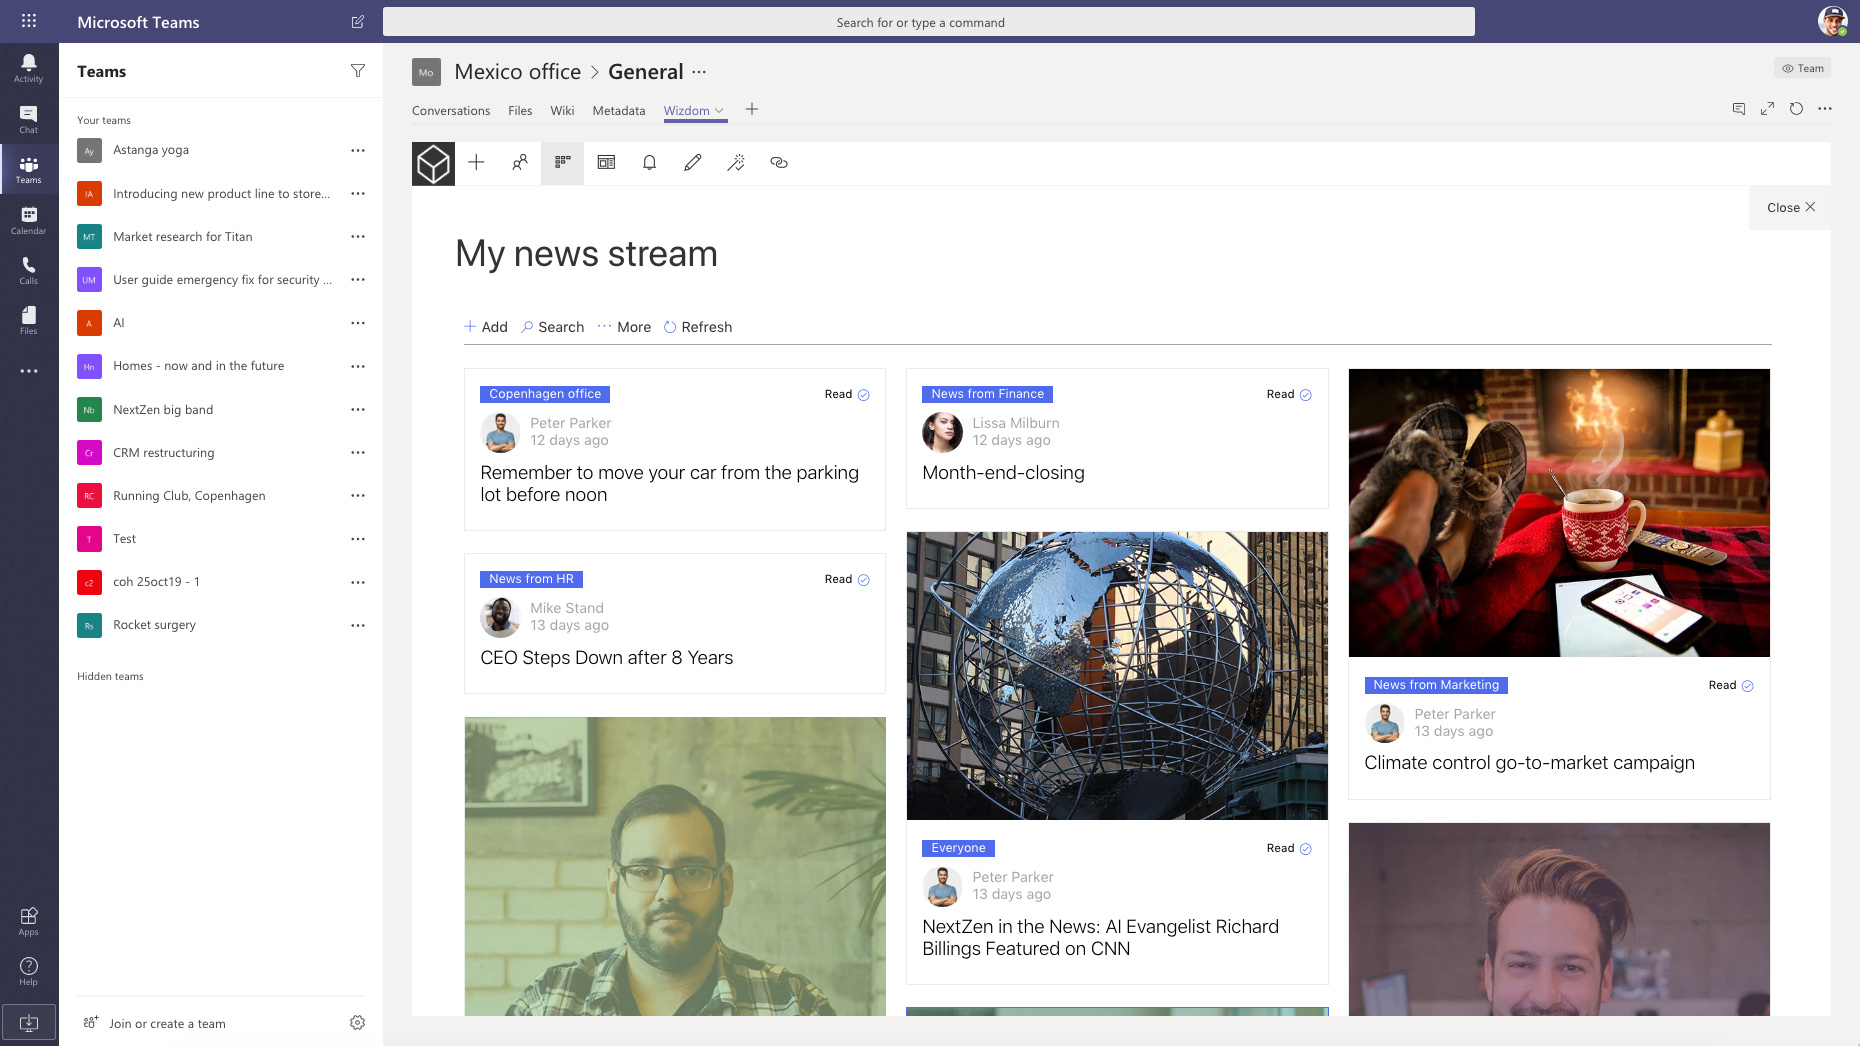This screenshot has width=1860, height=1046.
Task: Reload the tab with refresh icon
Action: coord(1796,109)
